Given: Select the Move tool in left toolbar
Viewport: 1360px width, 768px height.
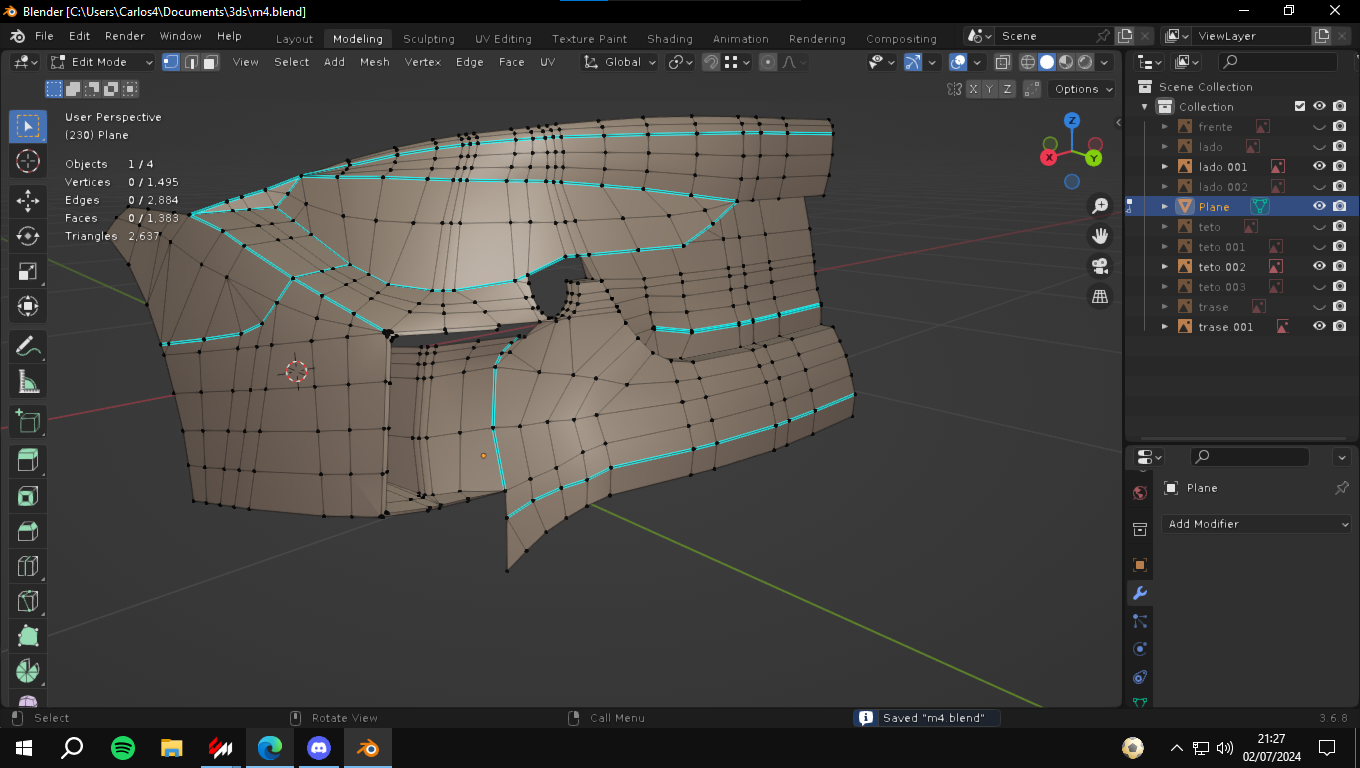Looking at the screenshot, I should pos(28,199).
